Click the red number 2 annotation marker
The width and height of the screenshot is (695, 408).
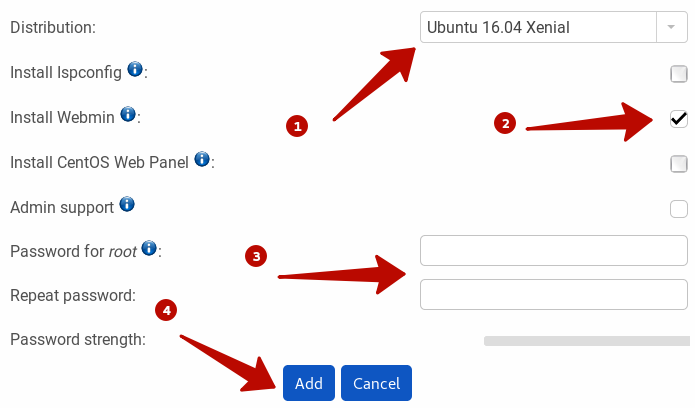[x=505, y=123]
